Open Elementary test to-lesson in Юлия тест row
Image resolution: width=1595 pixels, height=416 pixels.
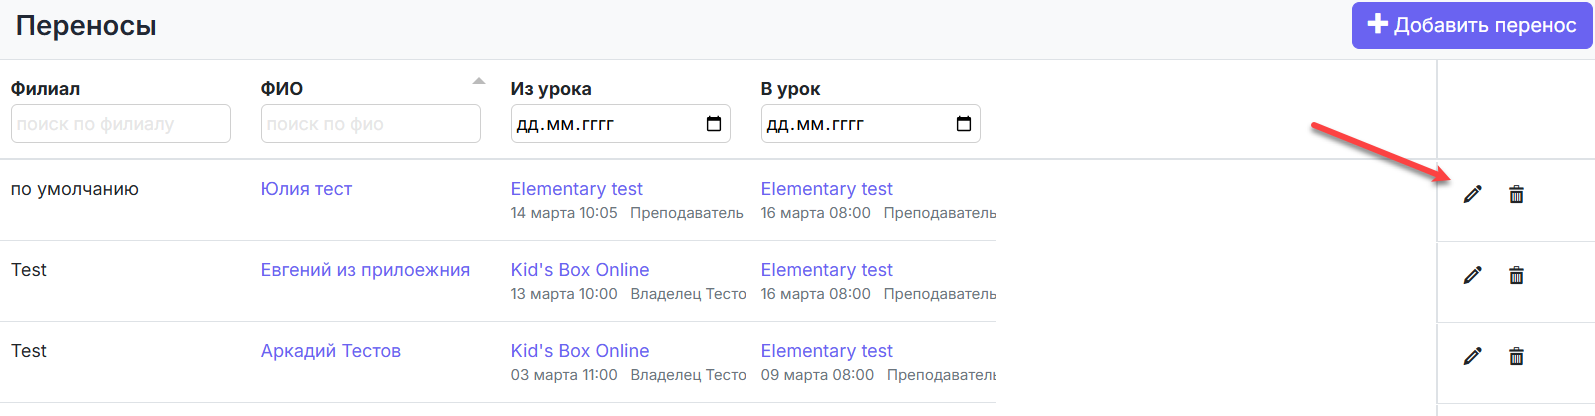(827, 189)
